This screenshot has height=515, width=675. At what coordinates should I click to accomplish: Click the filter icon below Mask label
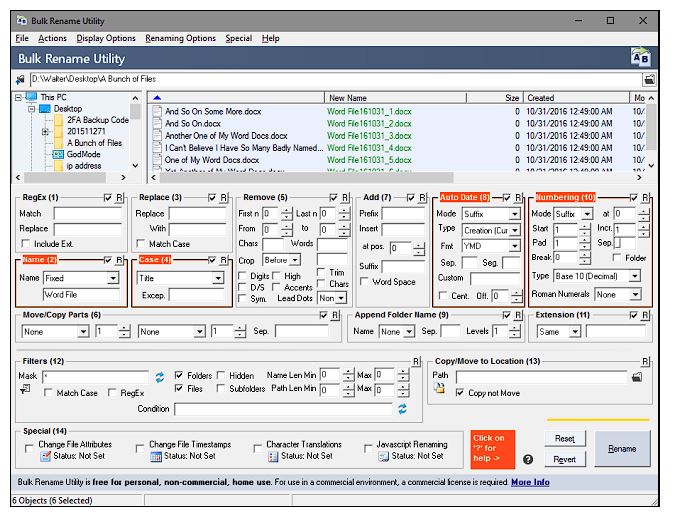[25, 390]
